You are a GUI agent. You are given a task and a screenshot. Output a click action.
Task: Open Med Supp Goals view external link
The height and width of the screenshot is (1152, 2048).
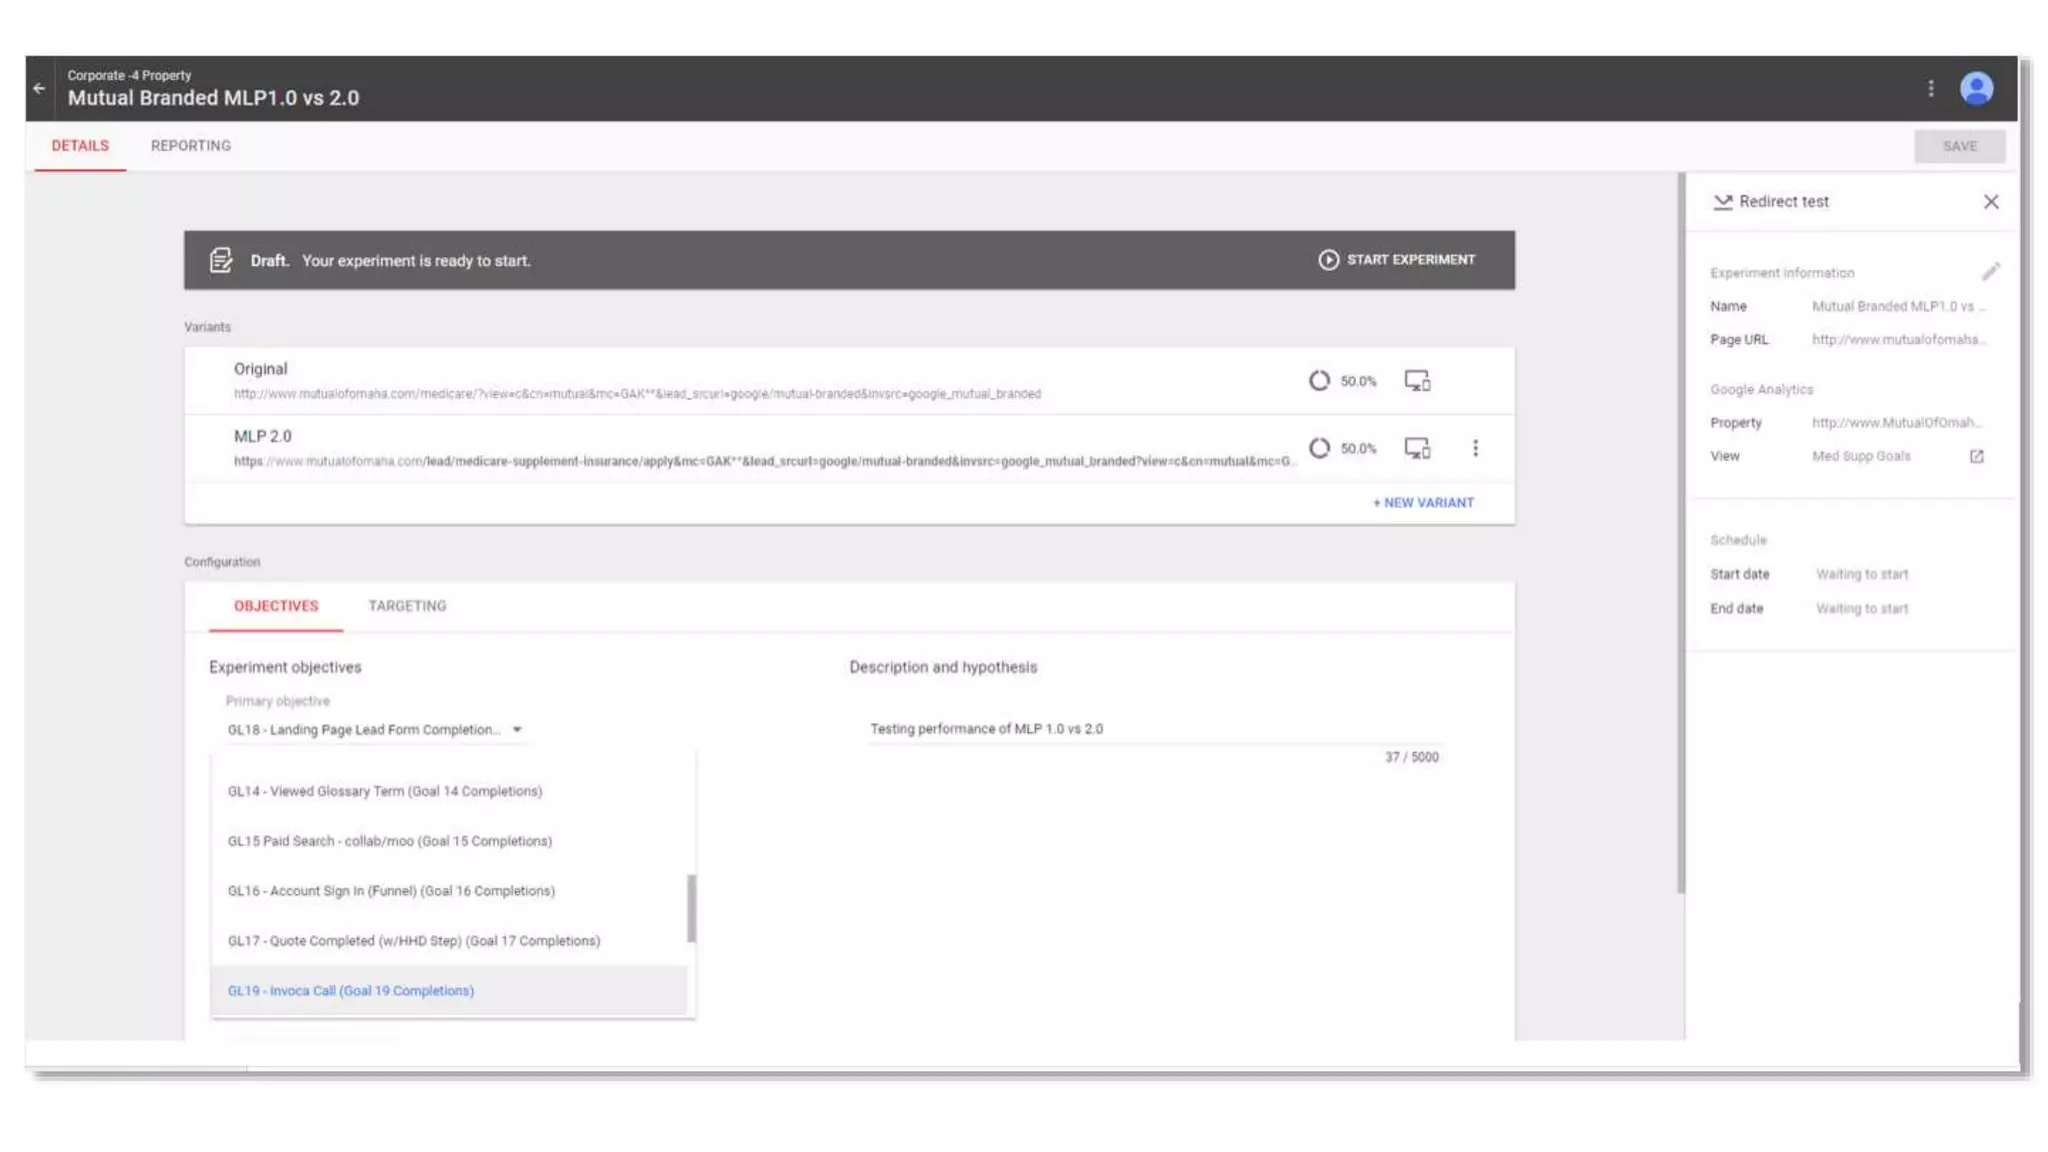click(x=1976, y=456)
